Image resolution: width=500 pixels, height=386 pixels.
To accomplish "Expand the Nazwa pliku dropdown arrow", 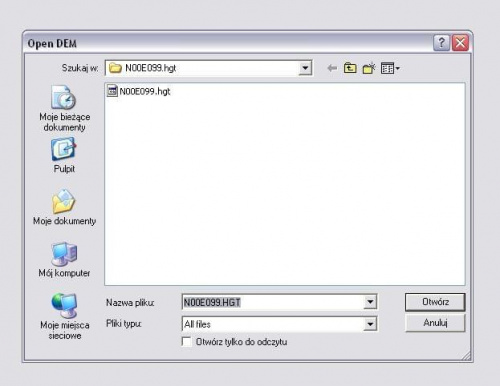I will (x=370, y=302).
